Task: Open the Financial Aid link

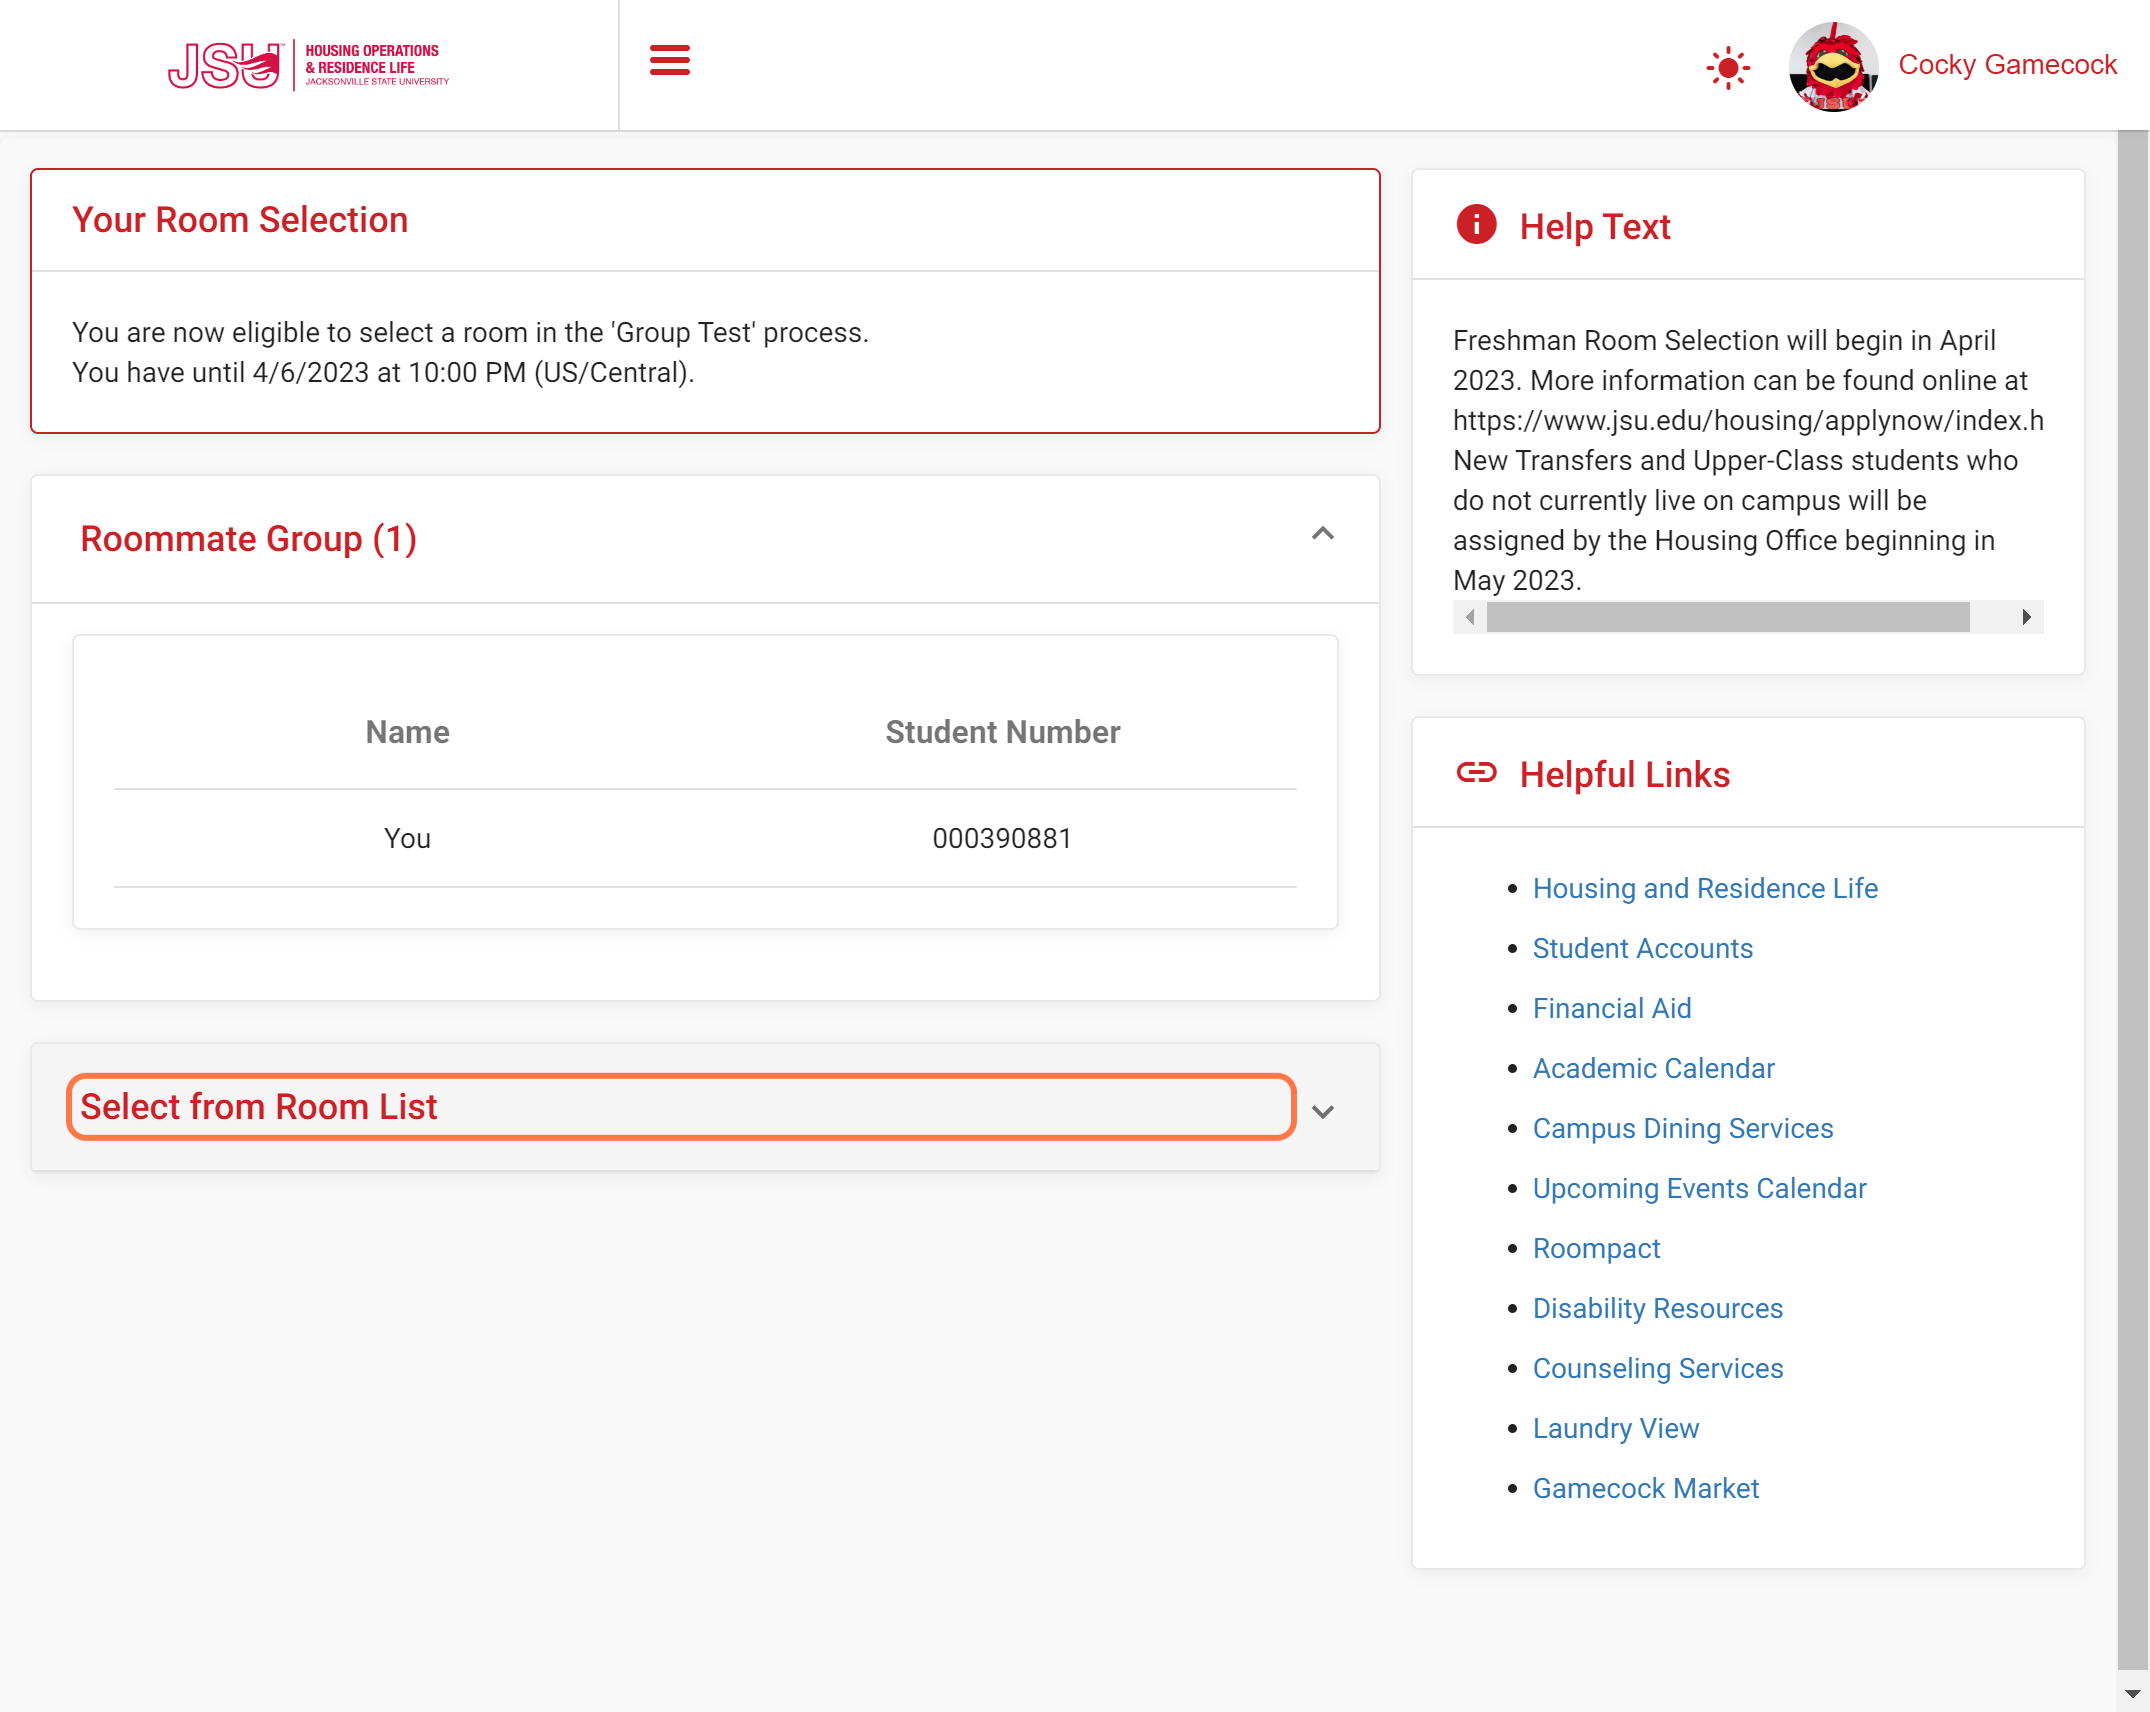Action: click(x=1611, y=1008)
